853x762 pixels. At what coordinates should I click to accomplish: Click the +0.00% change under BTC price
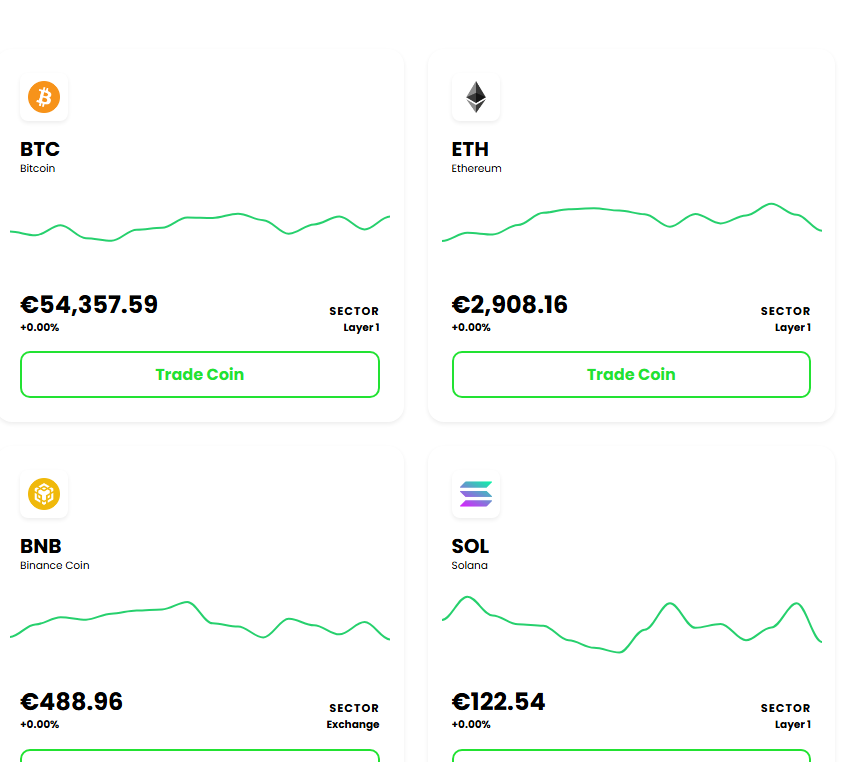(40, 327)
